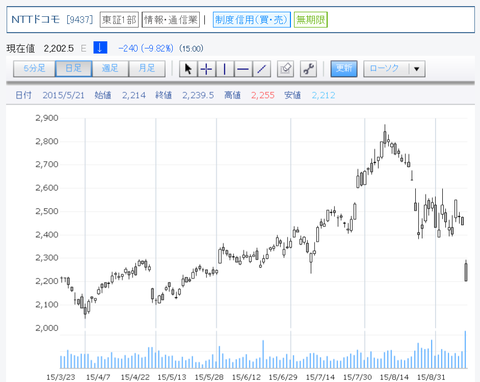Switch to the 週足 weekly timeframe
This screenshot has height=382, width=480.
click(x=110, y=69)
